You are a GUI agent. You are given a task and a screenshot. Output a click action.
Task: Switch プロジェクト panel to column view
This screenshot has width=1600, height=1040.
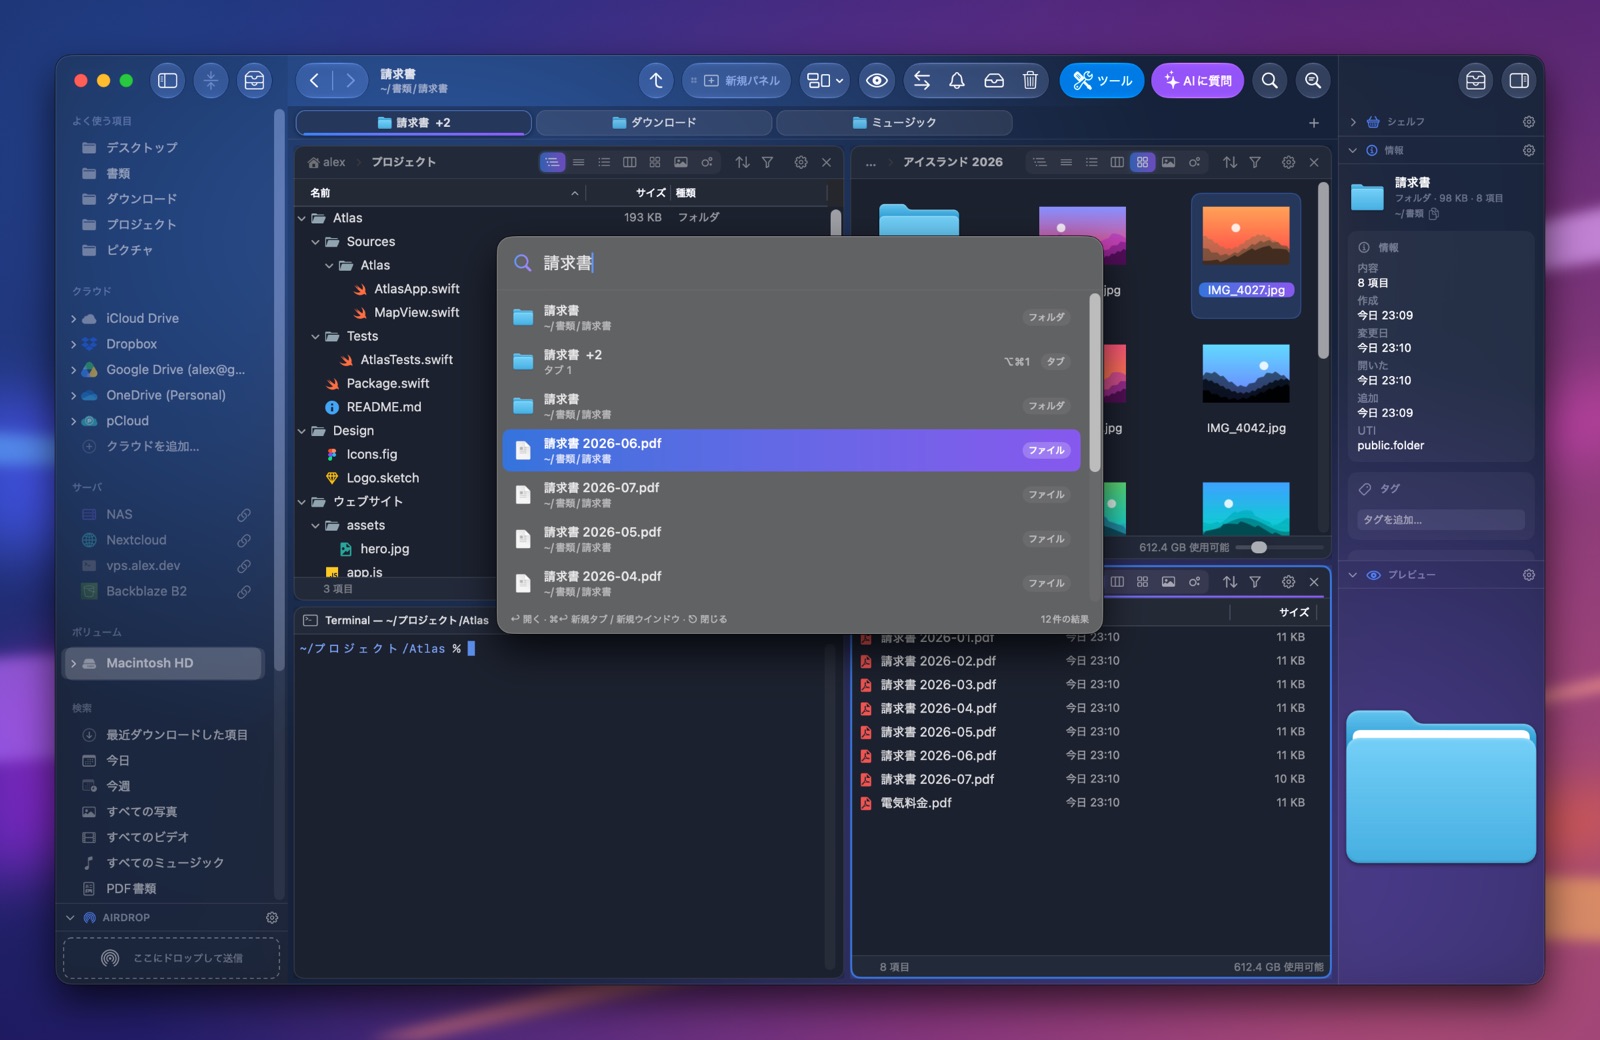[x=629, y=162]
